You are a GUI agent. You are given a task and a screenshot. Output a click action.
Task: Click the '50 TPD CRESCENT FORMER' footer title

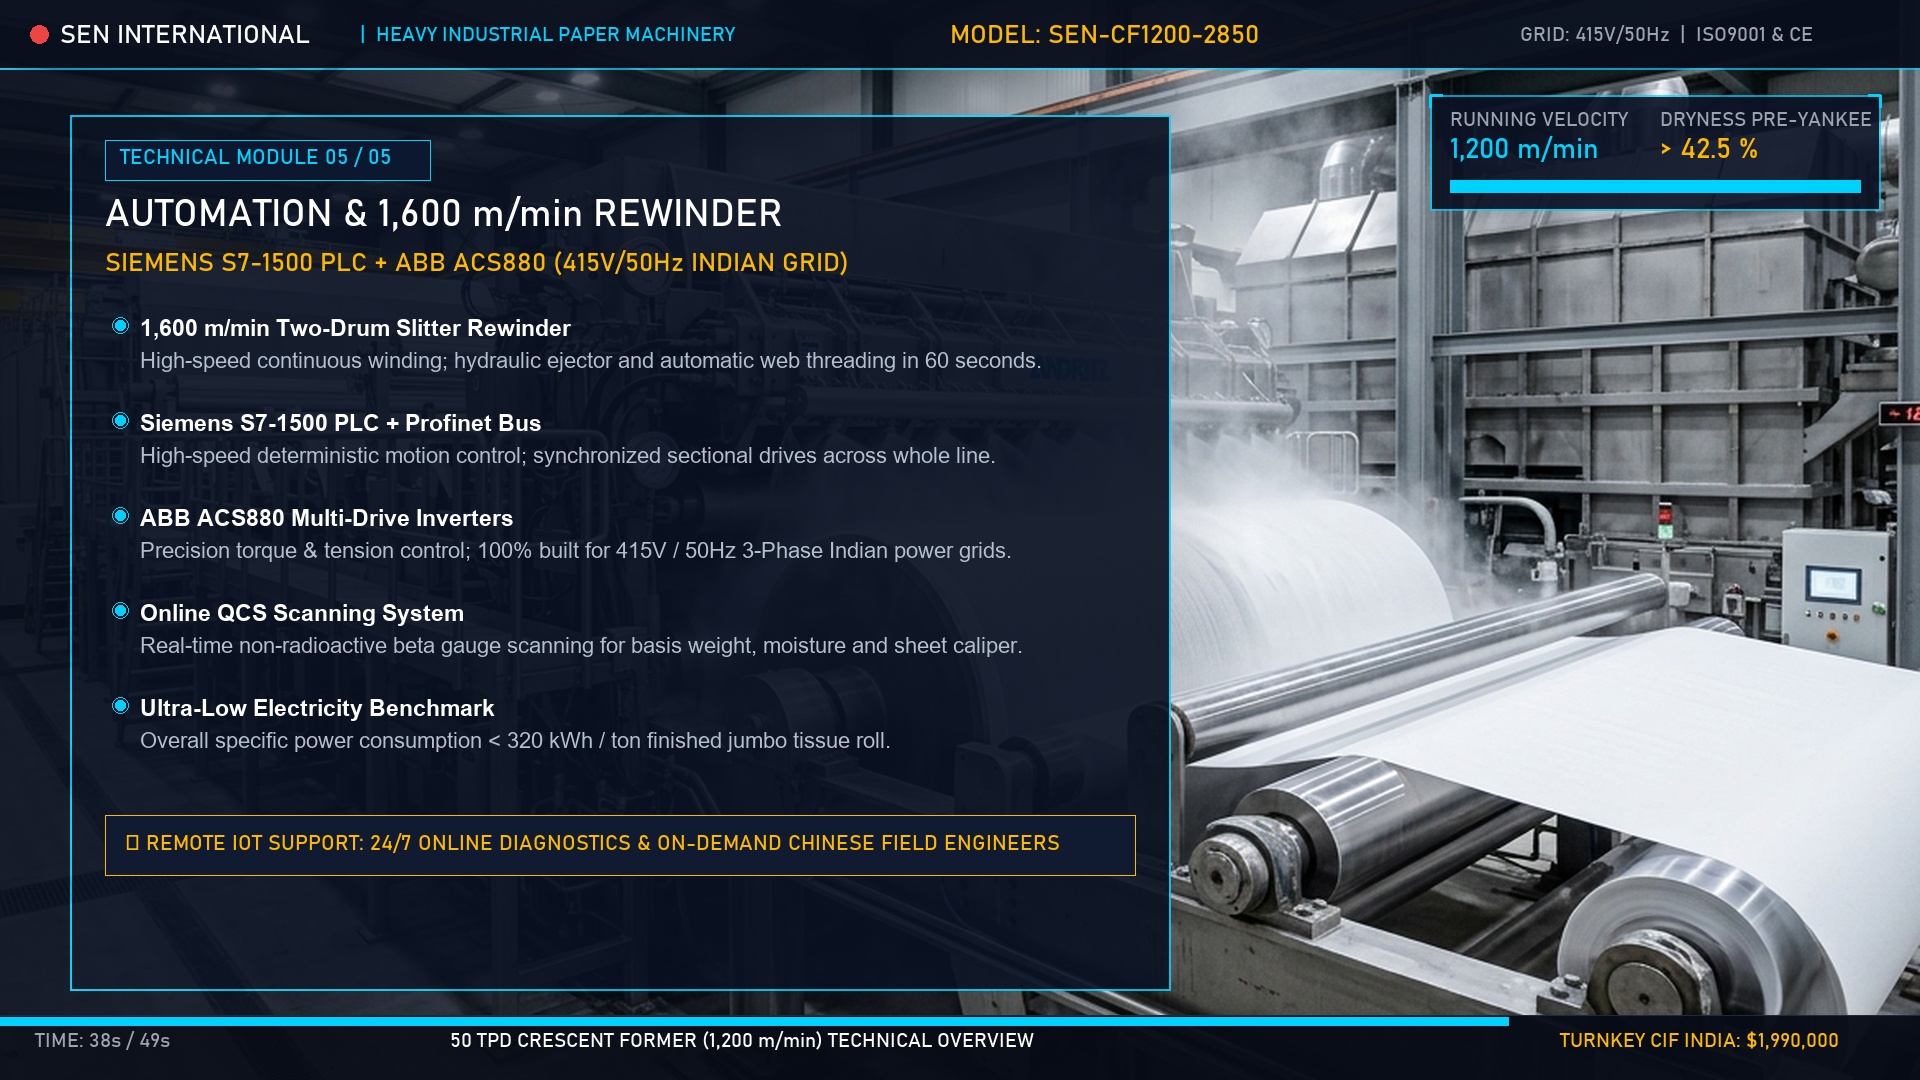742,1041
